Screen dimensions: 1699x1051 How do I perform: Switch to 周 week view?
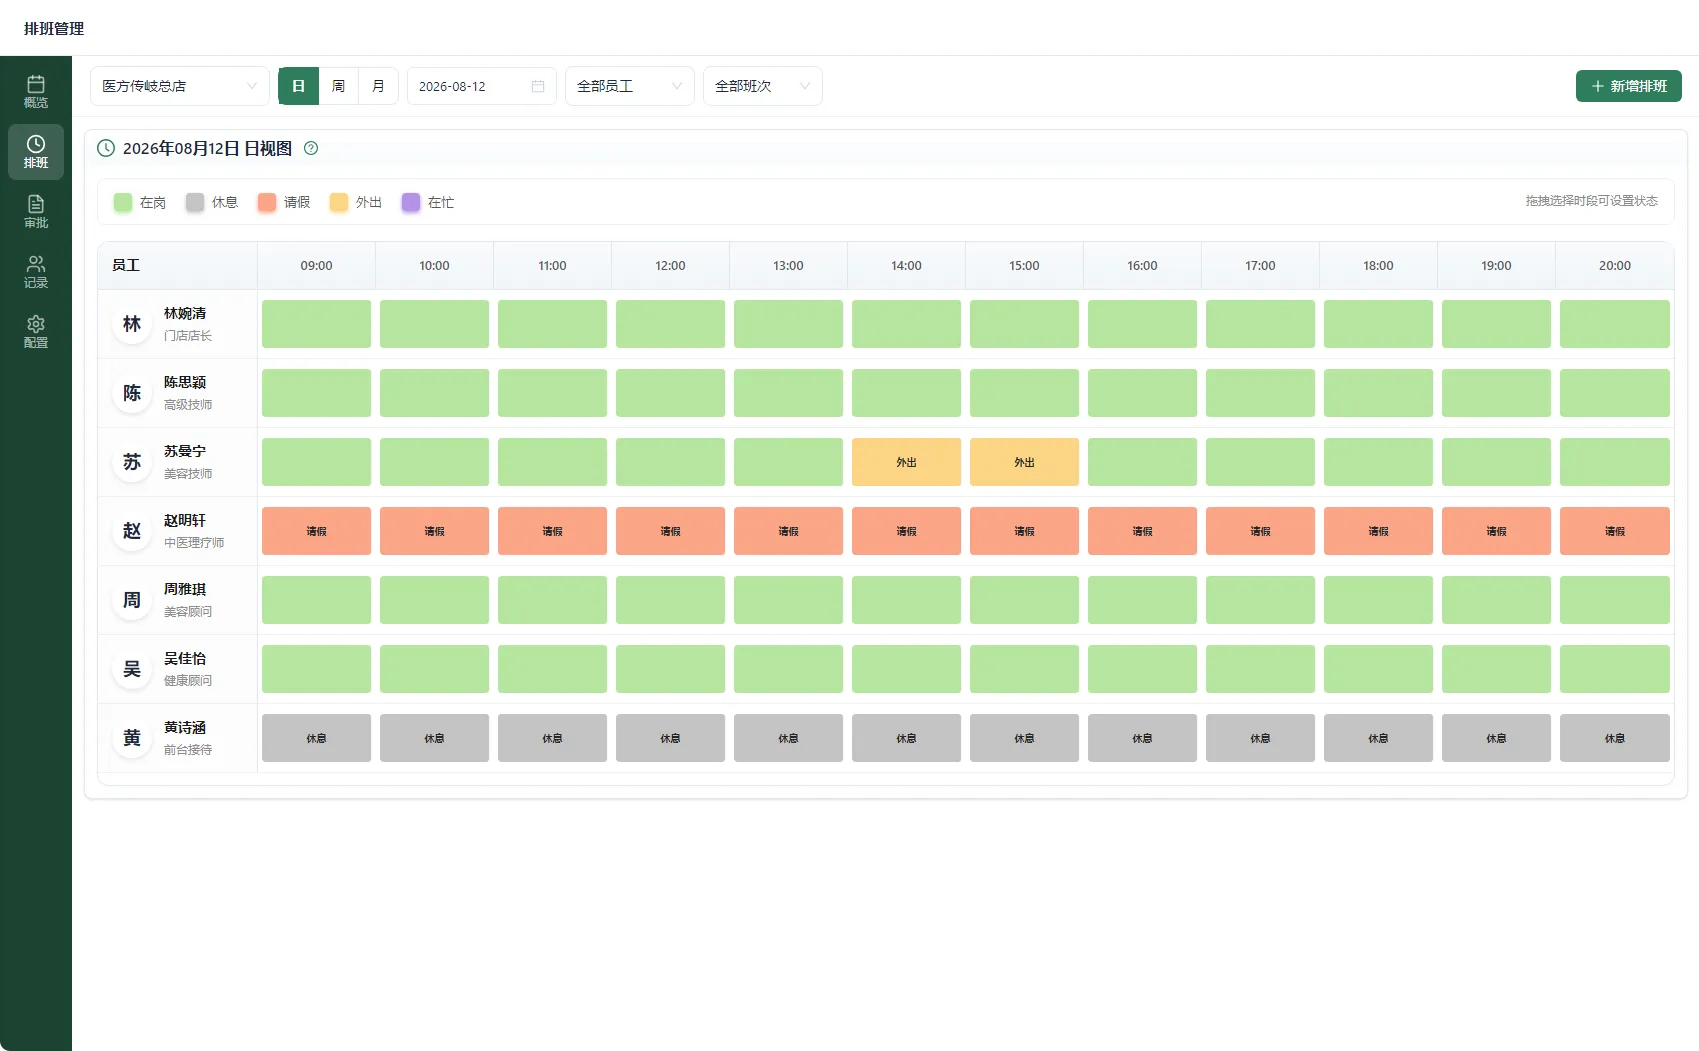click(338, 86)
